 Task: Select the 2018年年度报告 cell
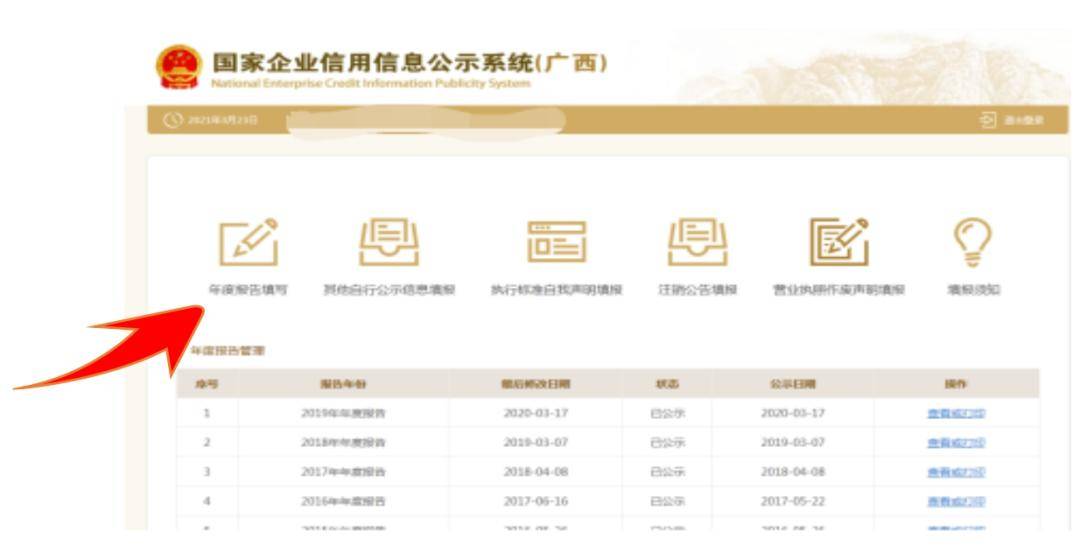(x=343, y=442)
